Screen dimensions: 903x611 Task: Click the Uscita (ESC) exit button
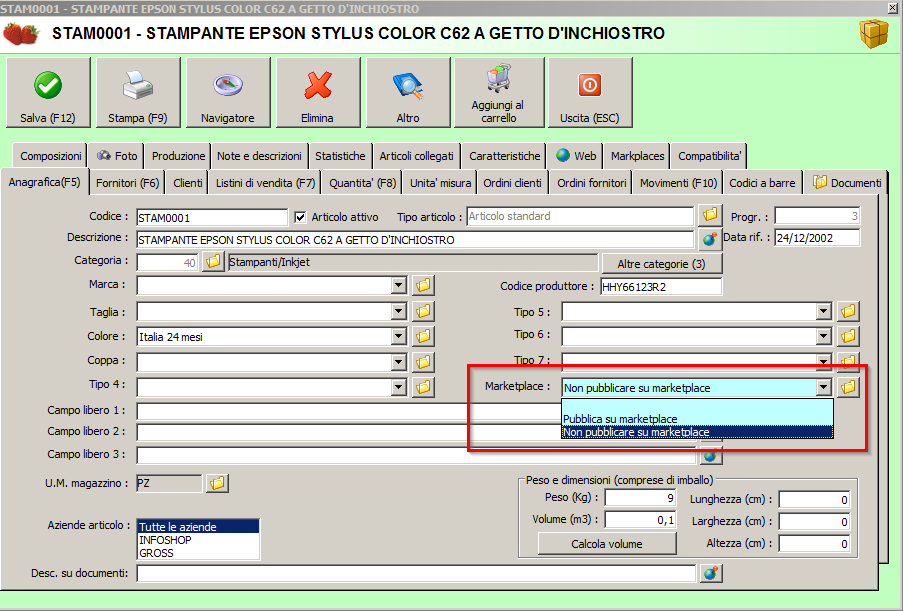pos(590,92)
